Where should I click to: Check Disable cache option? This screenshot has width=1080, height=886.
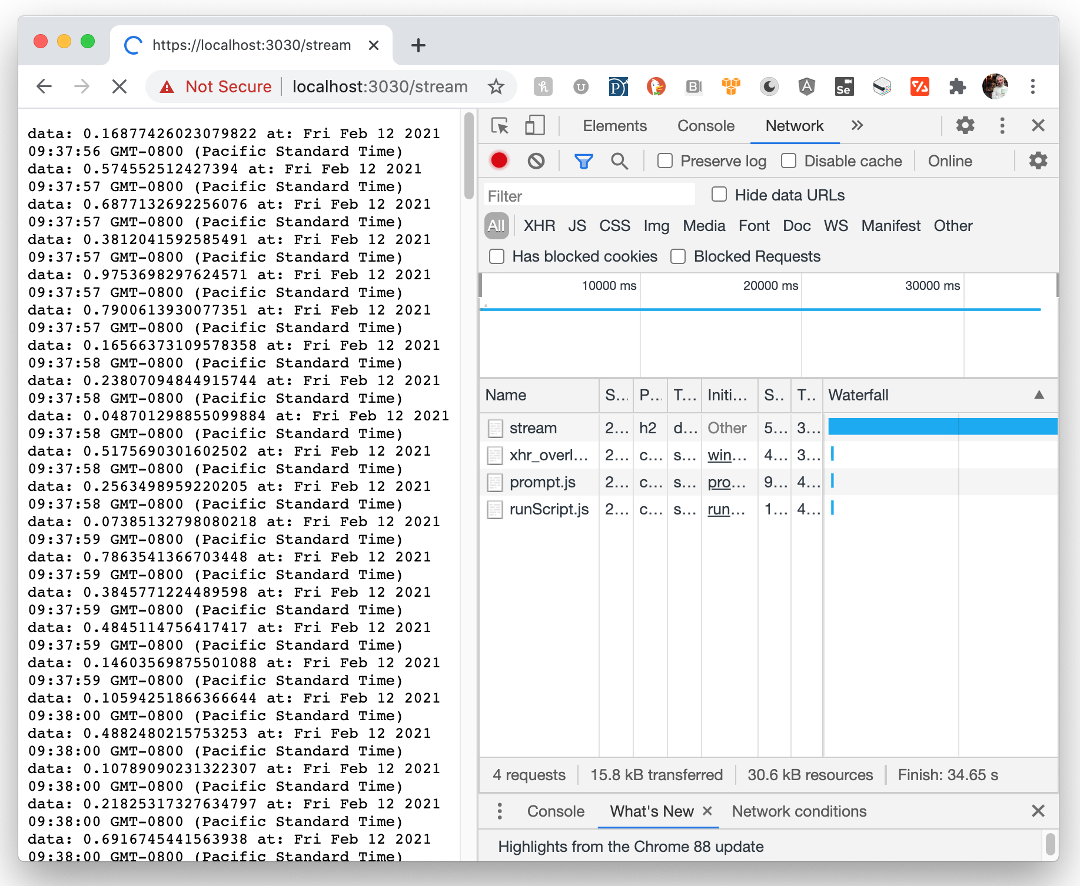point(789,161)
